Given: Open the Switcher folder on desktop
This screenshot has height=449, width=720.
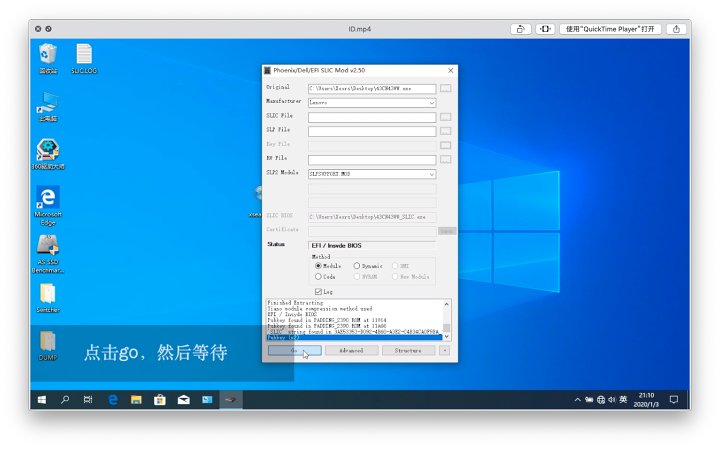Looking at the screenshot, I should tap(47, 295).
